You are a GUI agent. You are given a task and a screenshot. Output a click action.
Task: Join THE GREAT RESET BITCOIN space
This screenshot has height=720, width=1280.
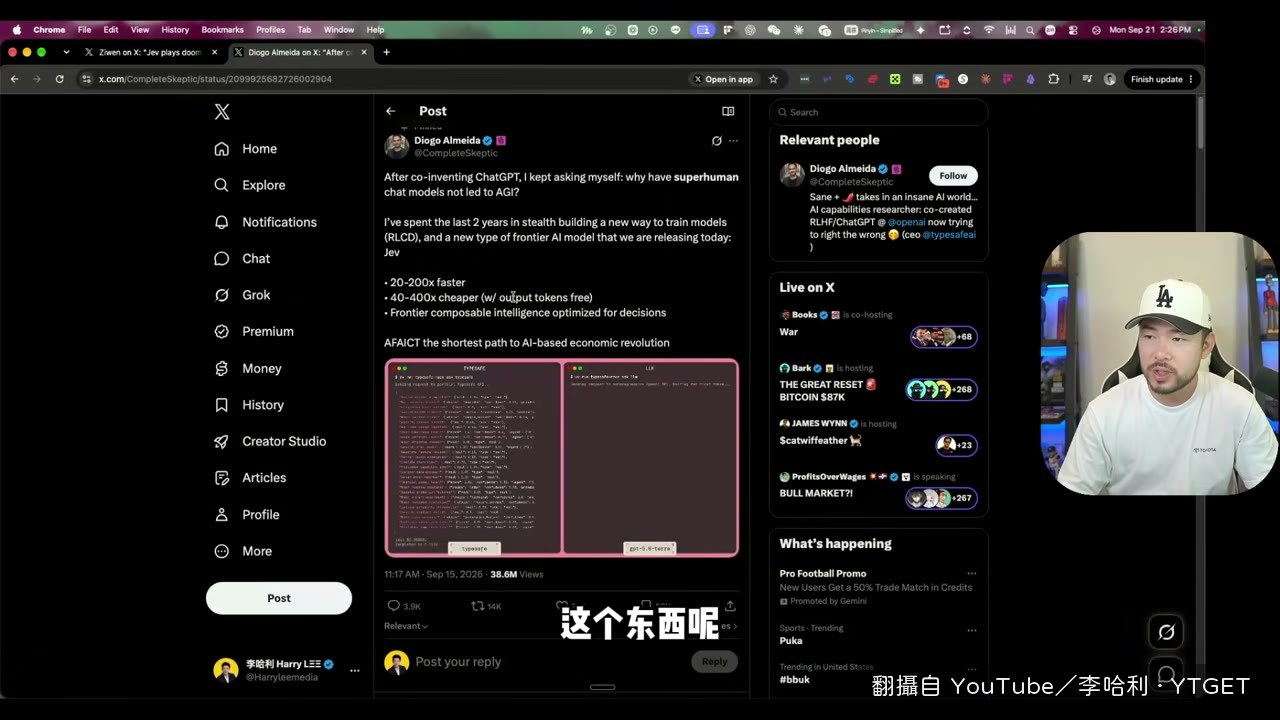coord(878,383)
